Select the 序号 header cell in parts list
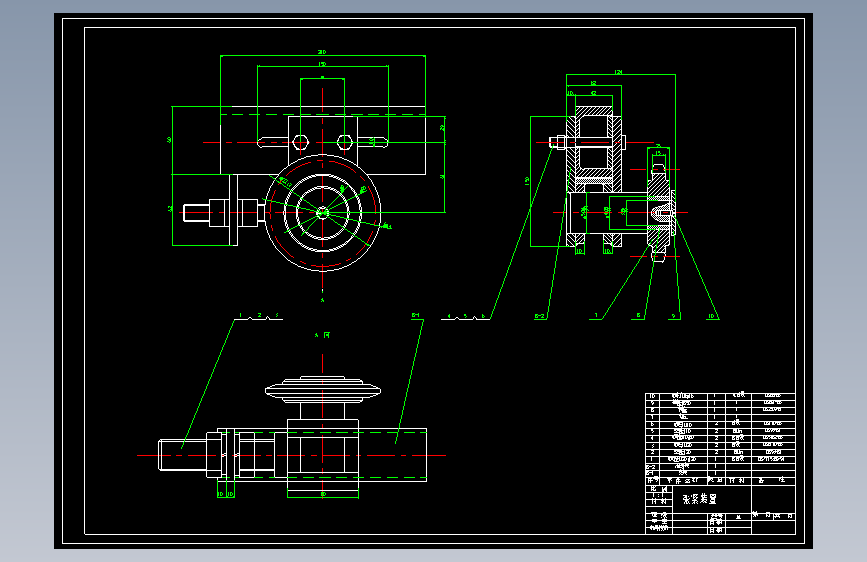This screenshot has height=562, width=867. [x=652, y=481]
